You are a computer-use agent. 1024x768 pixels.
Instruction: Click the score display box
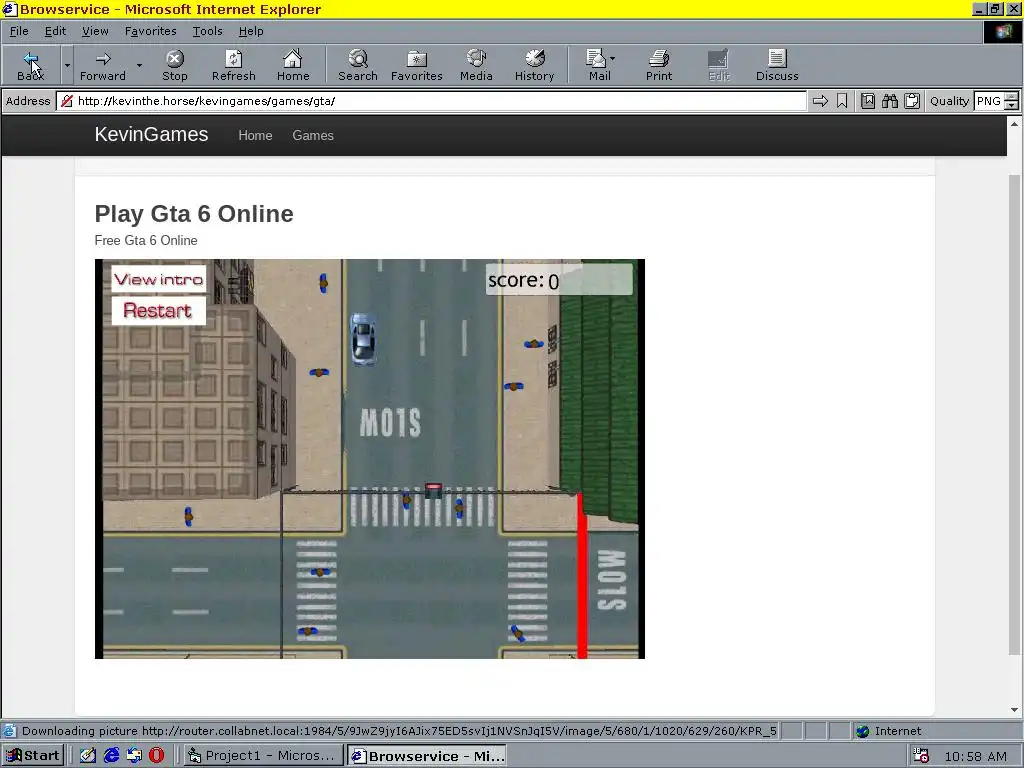(559, 280)
